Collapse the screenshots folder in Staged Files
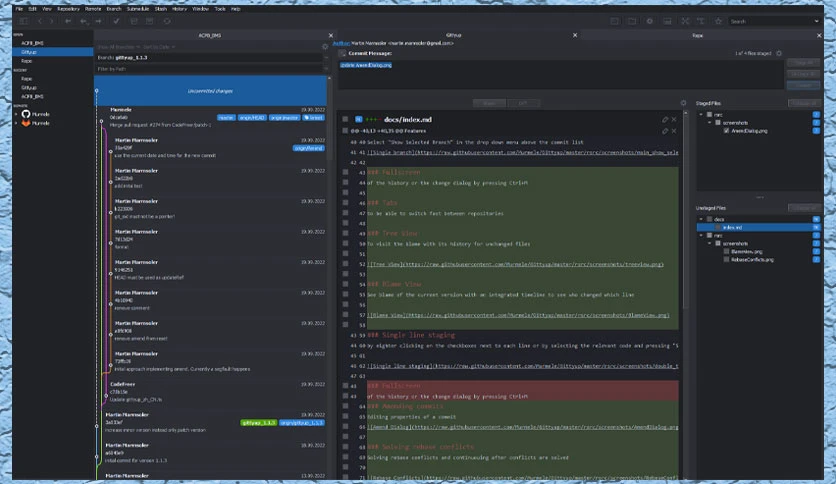 pyautogui.click(x=709, y=123)
